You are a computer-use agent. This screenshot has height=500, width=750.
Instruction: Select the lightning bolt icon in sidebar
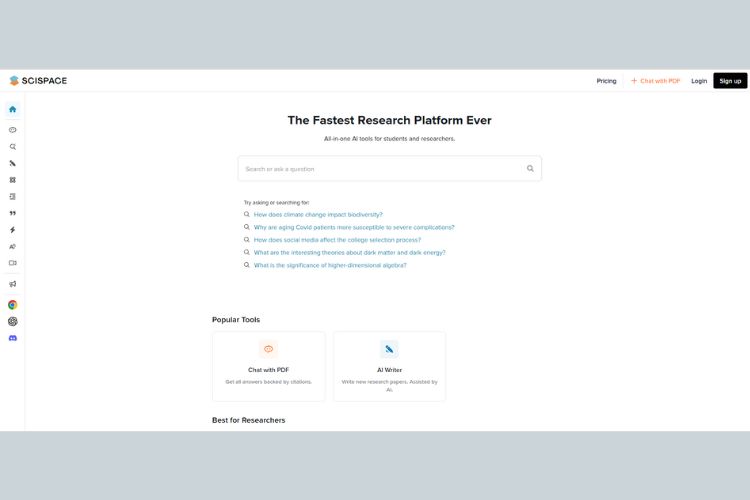tap(12, 230)
